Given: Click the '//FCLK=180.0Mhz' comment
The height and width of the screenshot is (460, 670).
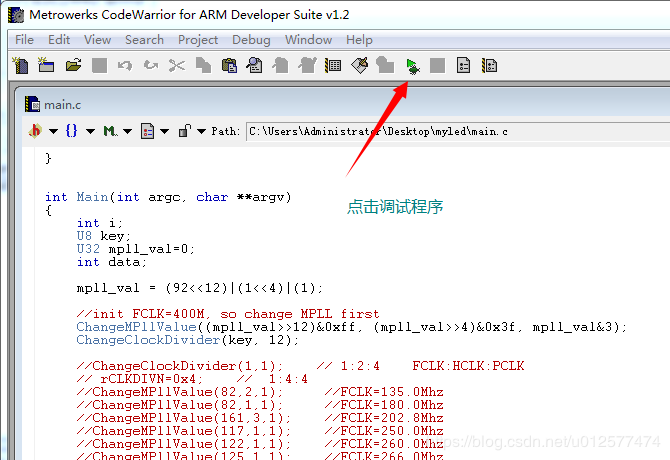Looking at the screenshot, I should tap(384, 404).
